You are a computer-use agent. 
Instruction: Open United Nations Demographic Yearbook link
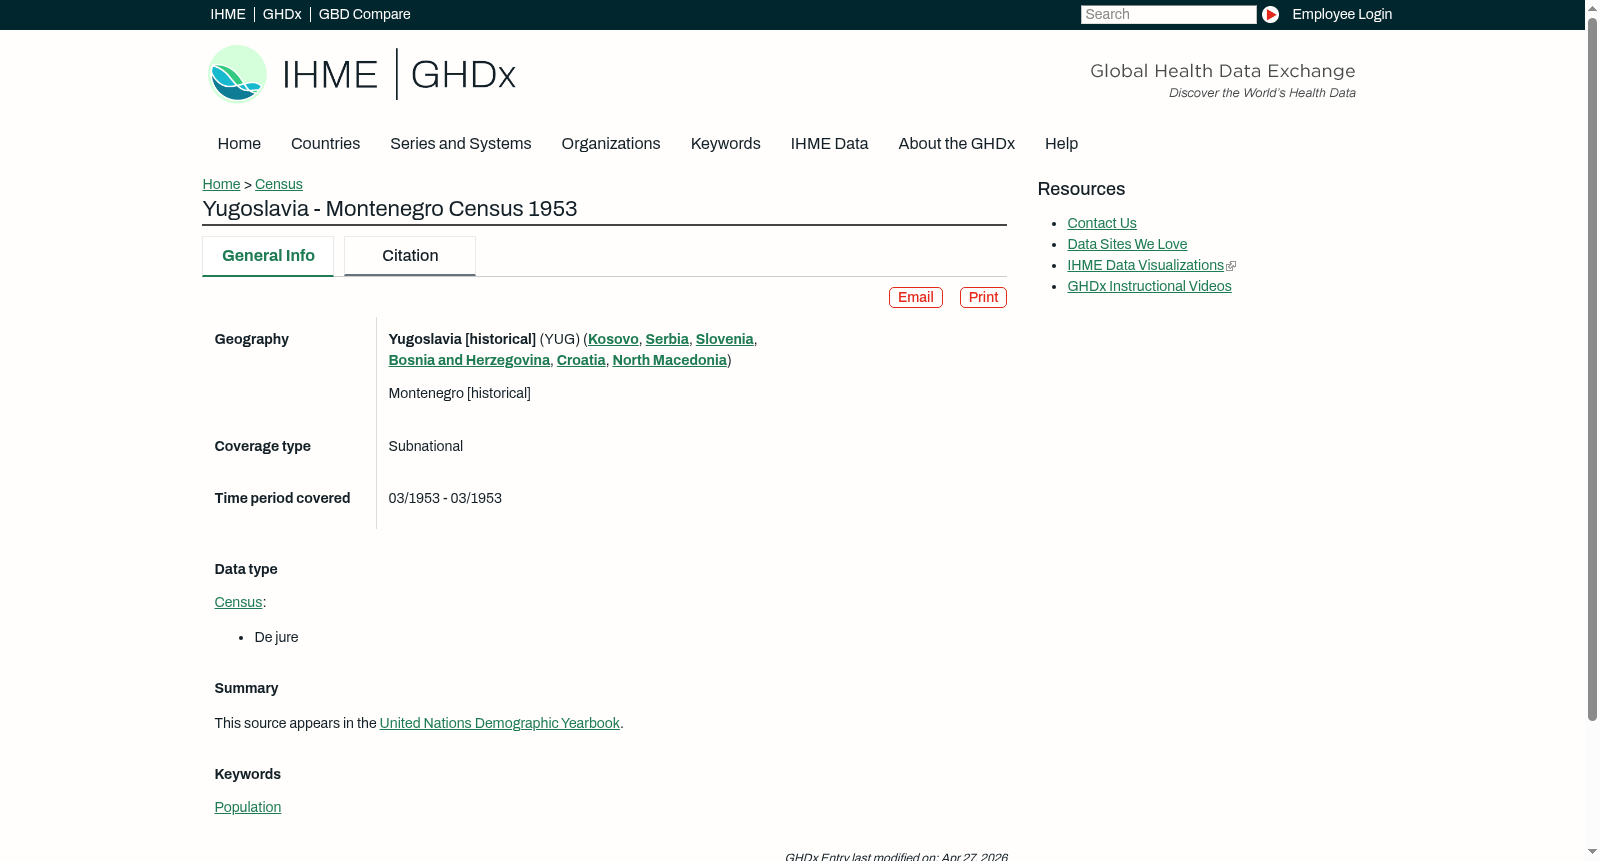coord(500,723)
